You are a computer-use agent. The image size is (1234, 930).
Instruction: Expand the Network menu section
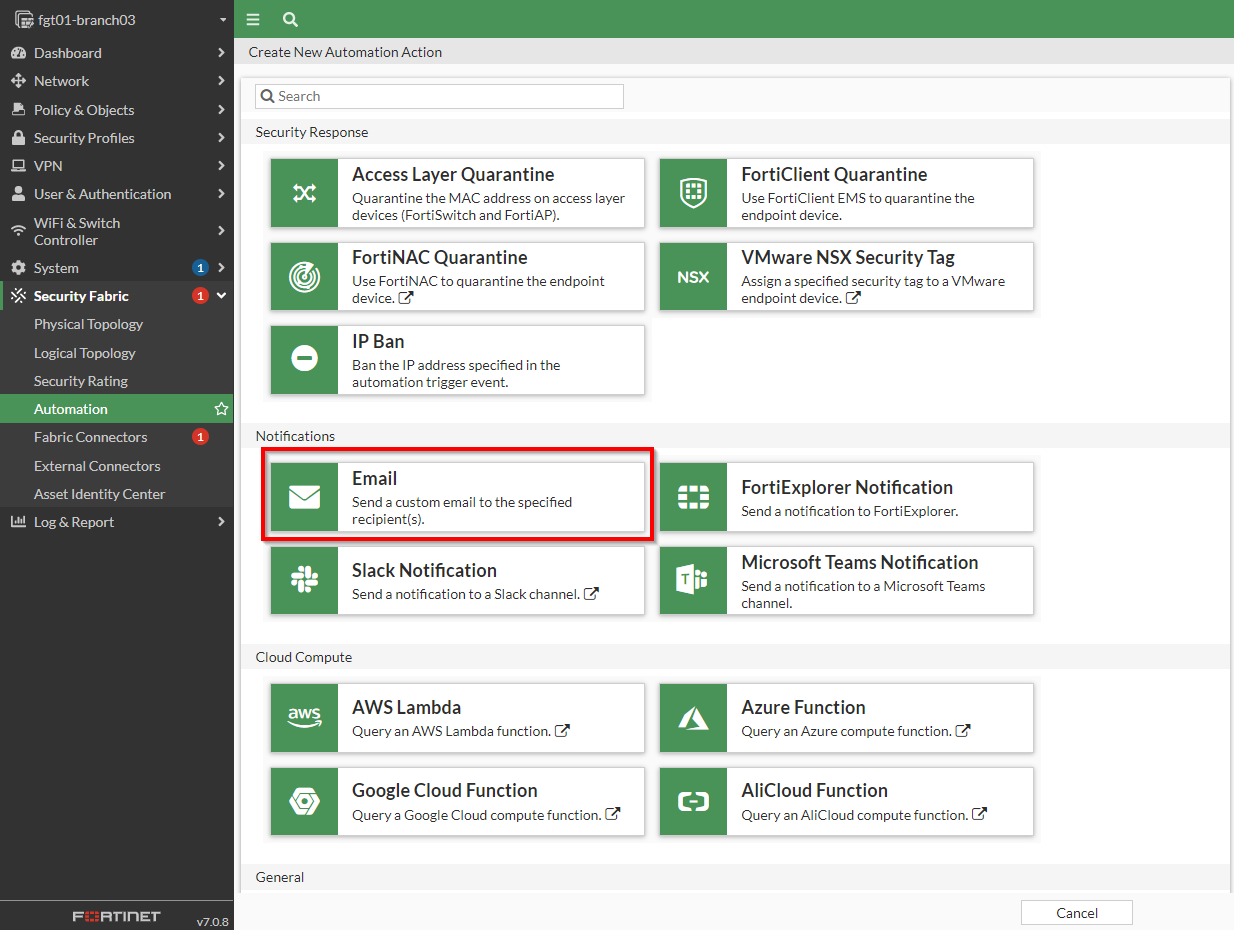117,81
